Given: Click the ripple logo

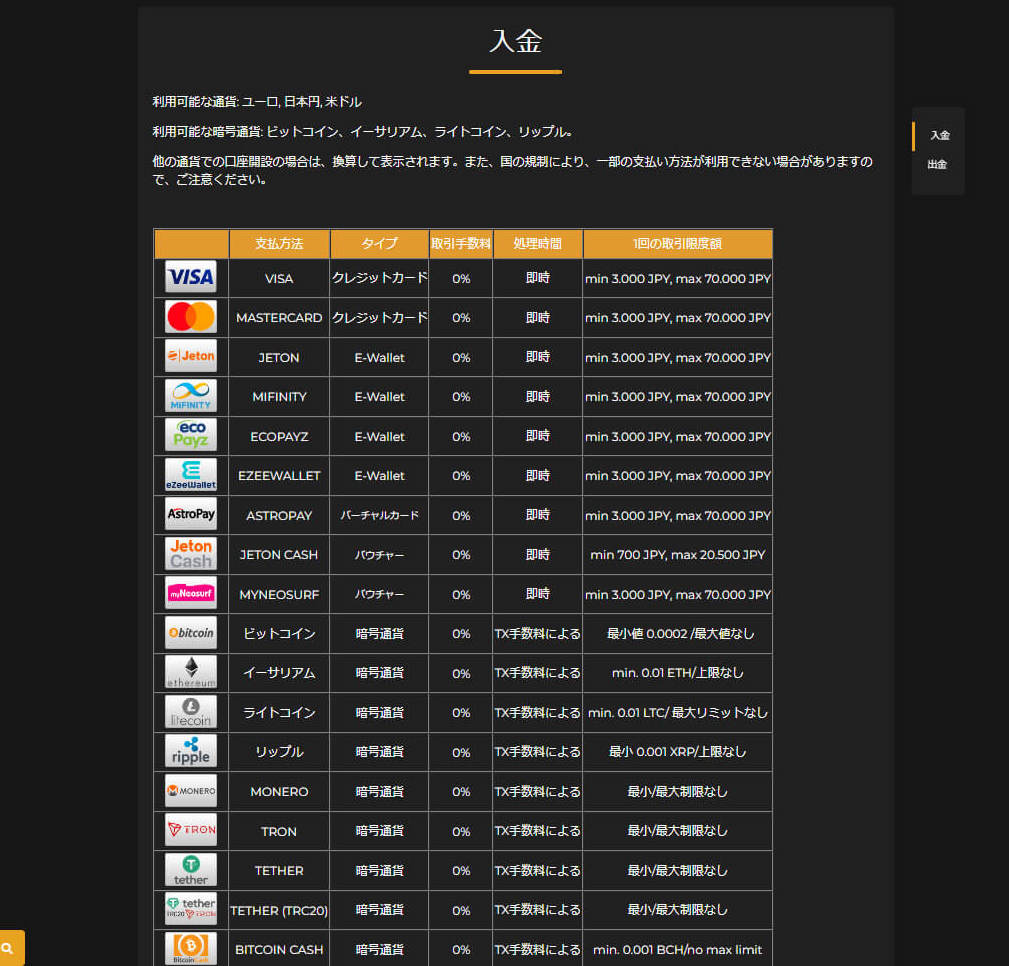Looking at the screenshot, I should pyautogui.click(x=190, y=751).
